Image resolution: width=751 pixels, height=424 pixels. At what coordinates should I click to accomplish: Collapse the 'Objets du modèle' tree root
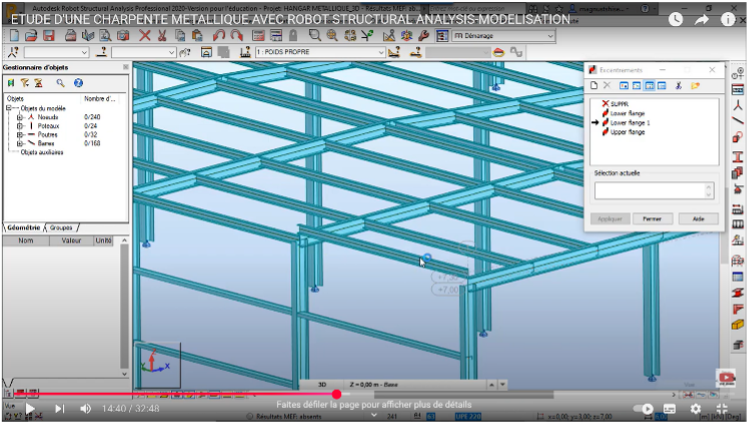point(9,108)
